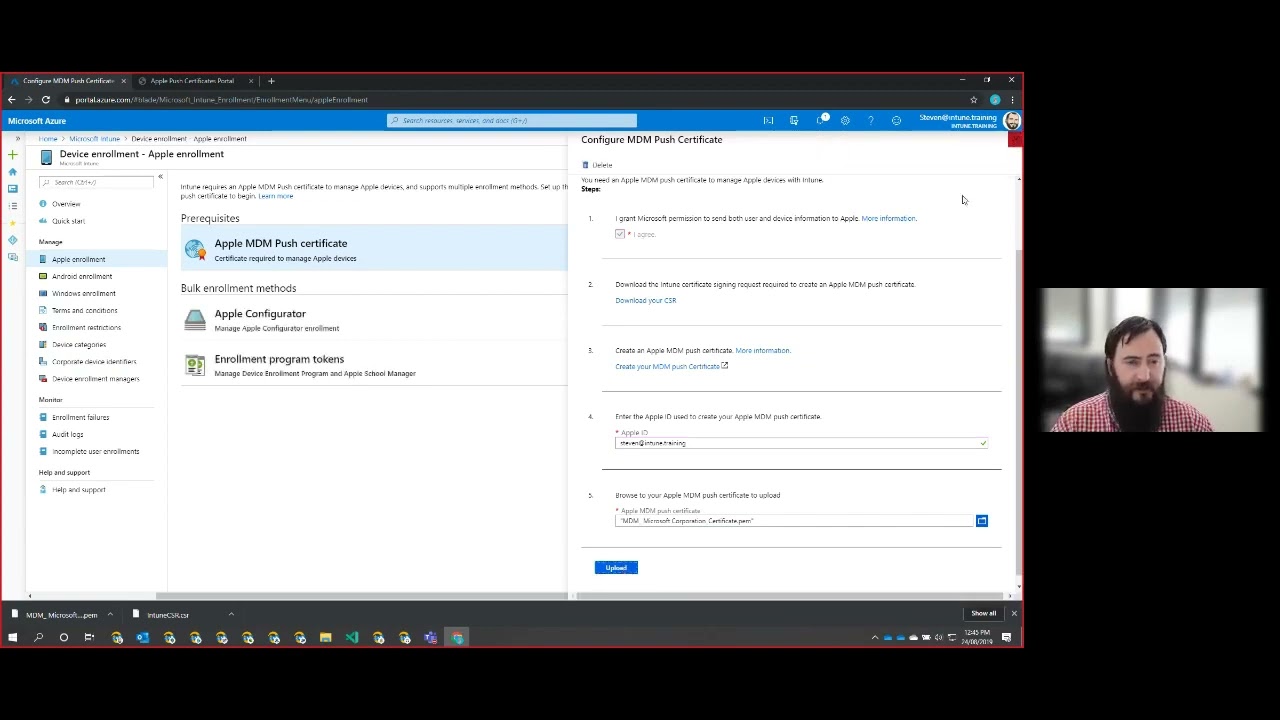Open a new browser tab

pos(271,81)
